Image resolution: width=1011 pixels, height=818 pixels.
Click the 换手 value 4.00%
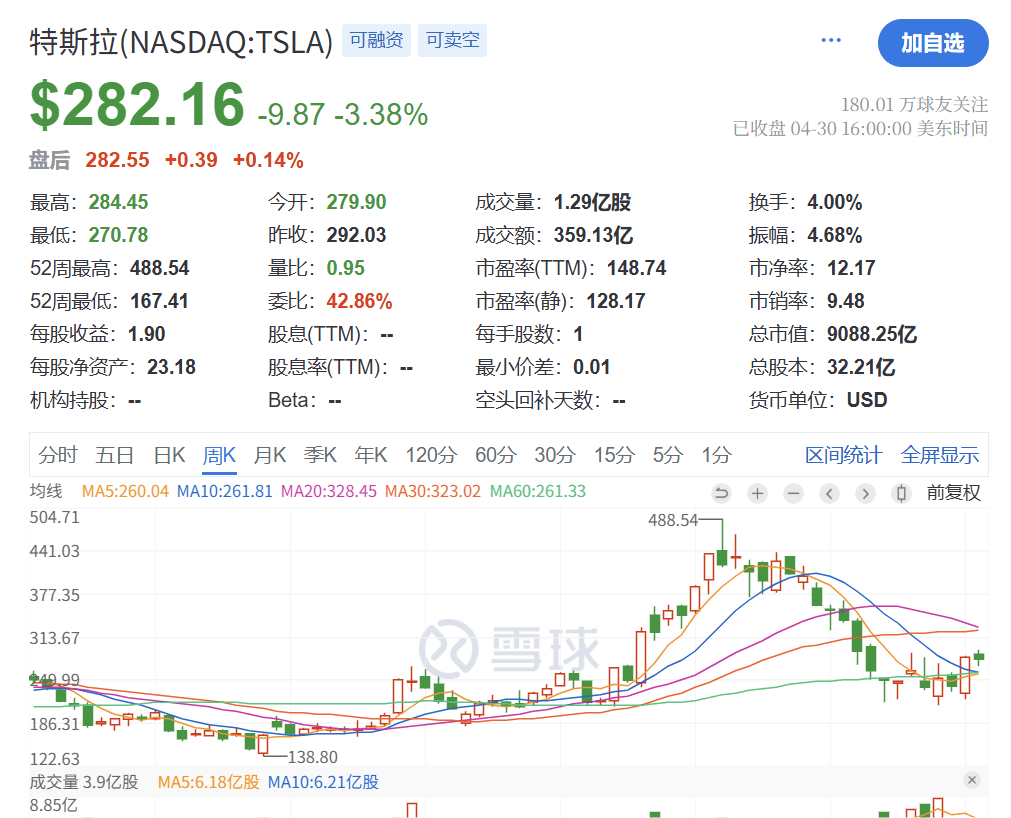pyautogui.click(x=834, y=202)
